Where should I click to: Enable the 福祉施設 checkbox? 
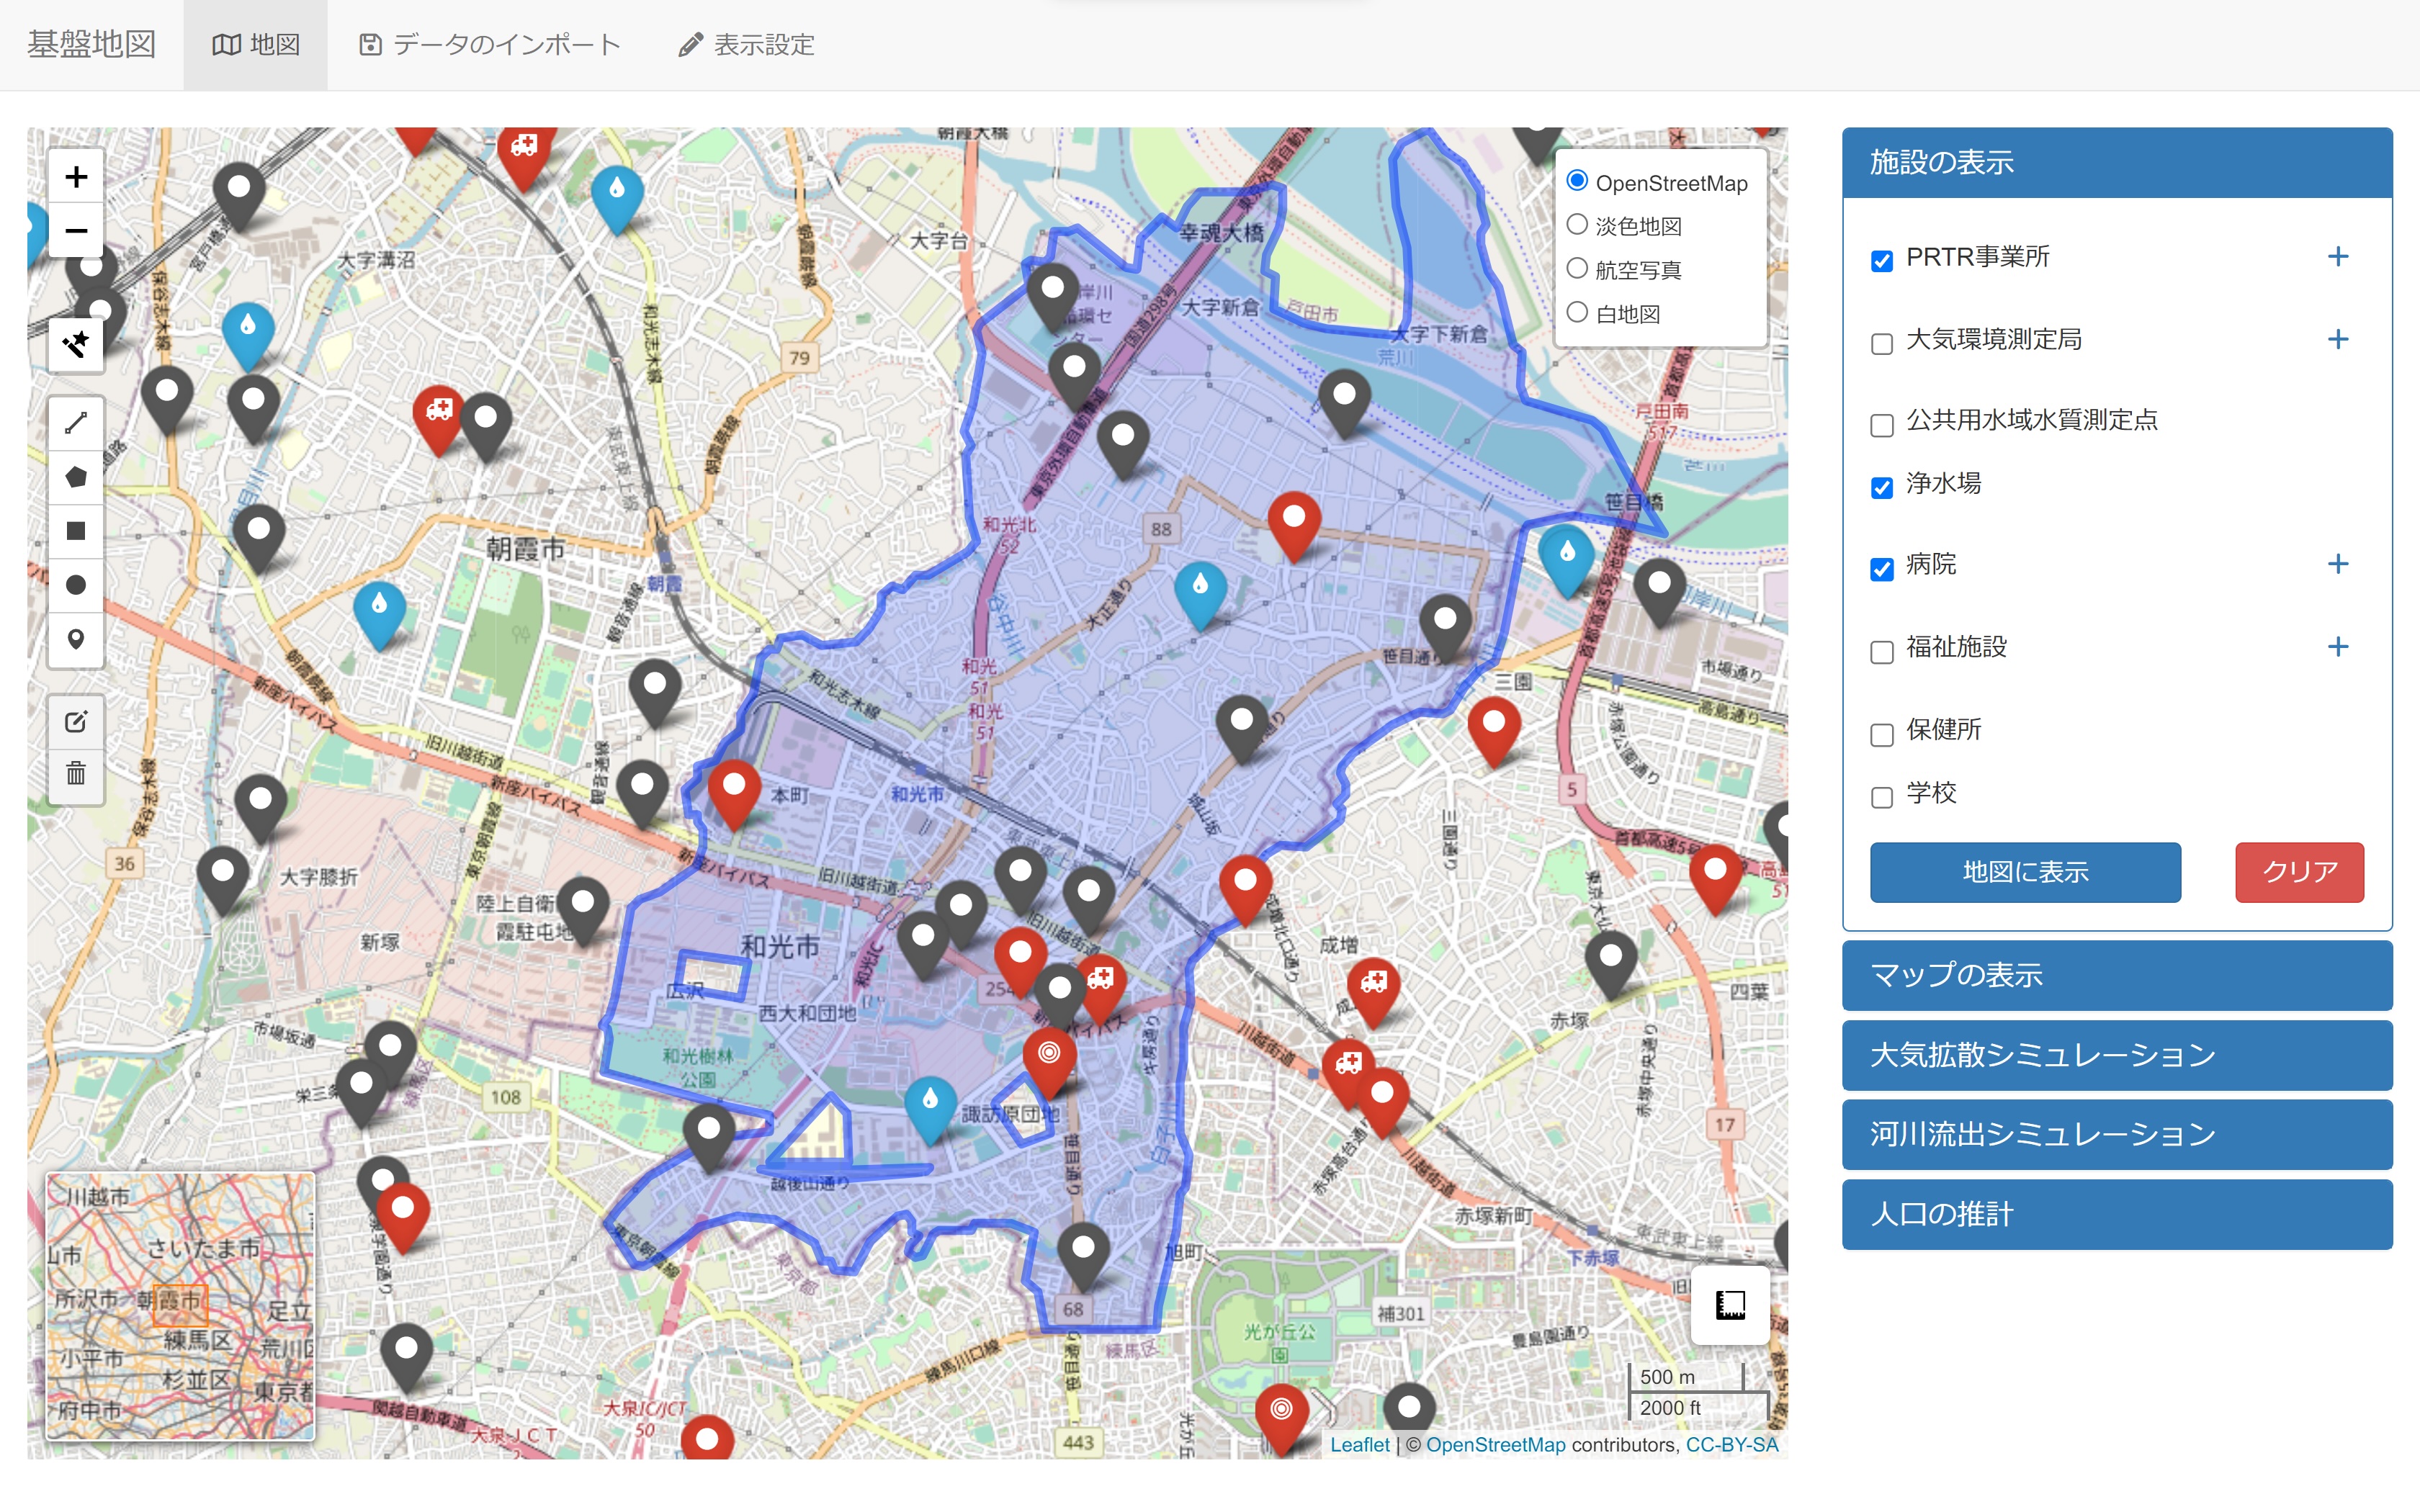point(1881,651)
